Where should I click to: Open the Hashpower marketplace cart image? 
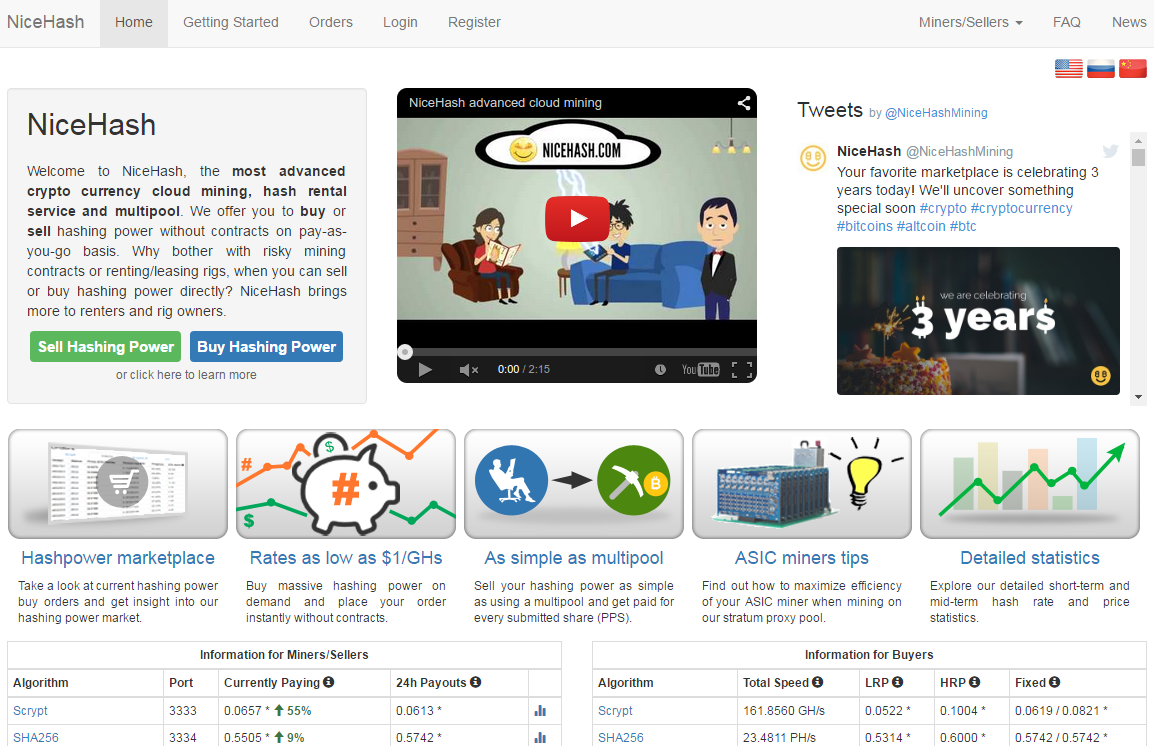(118, 484)
